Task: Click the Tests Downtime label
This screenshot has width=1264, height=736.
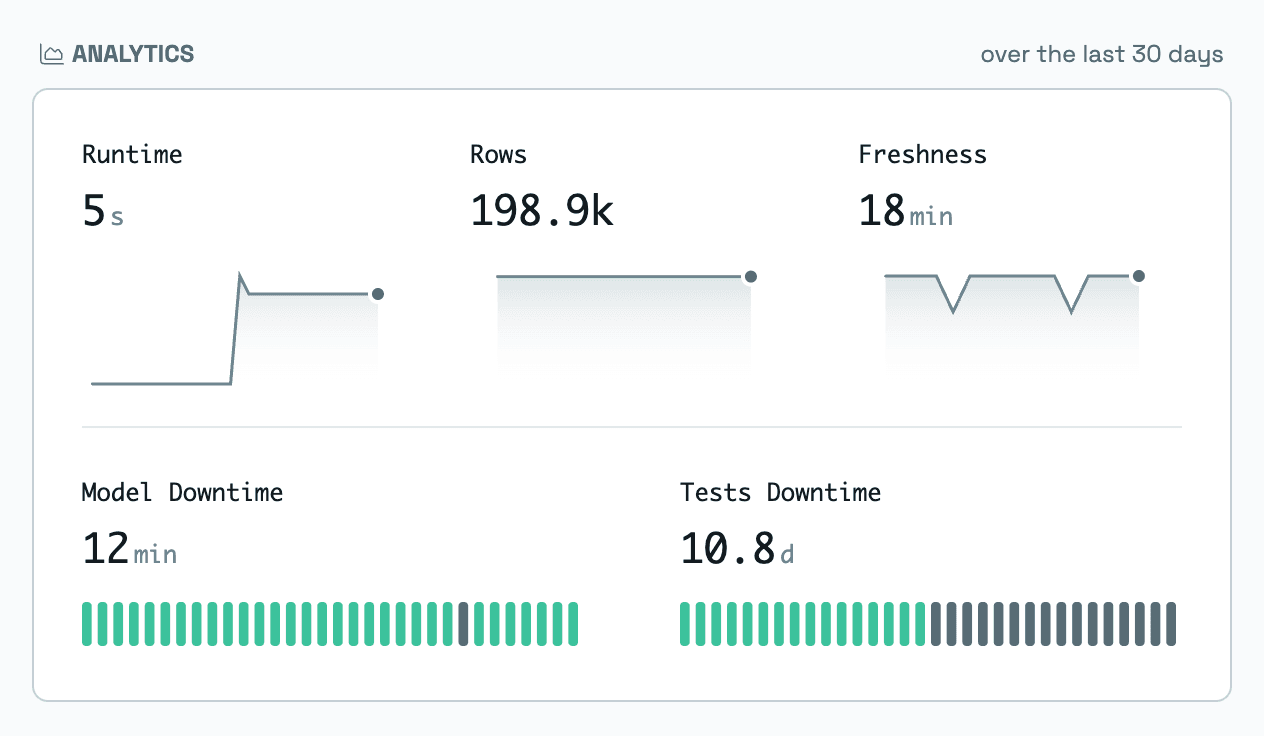Action: pyautogui.click(x=780, y=492)
